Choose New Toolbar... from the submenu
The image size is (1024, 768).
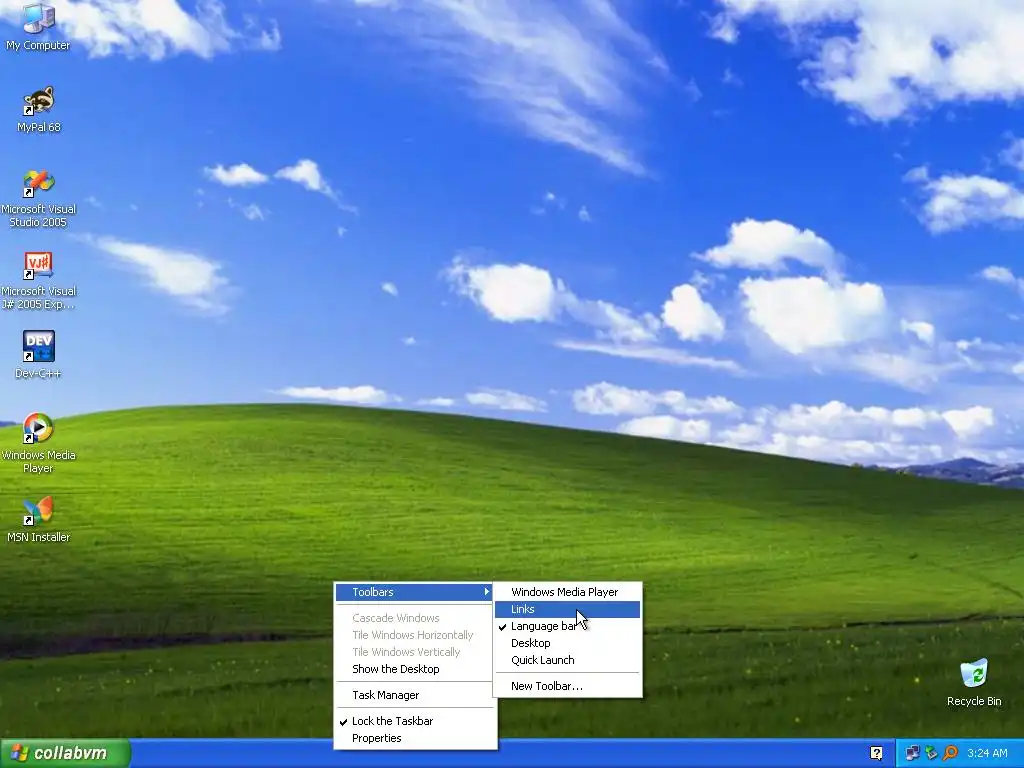[567, 686]
